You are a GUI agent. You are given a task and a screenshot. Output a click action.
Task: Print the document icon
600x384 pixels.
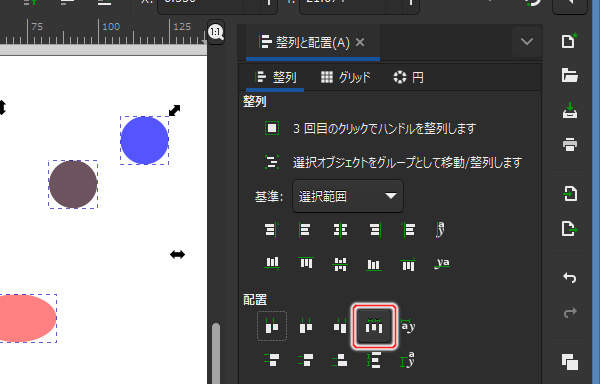(569, 145)
